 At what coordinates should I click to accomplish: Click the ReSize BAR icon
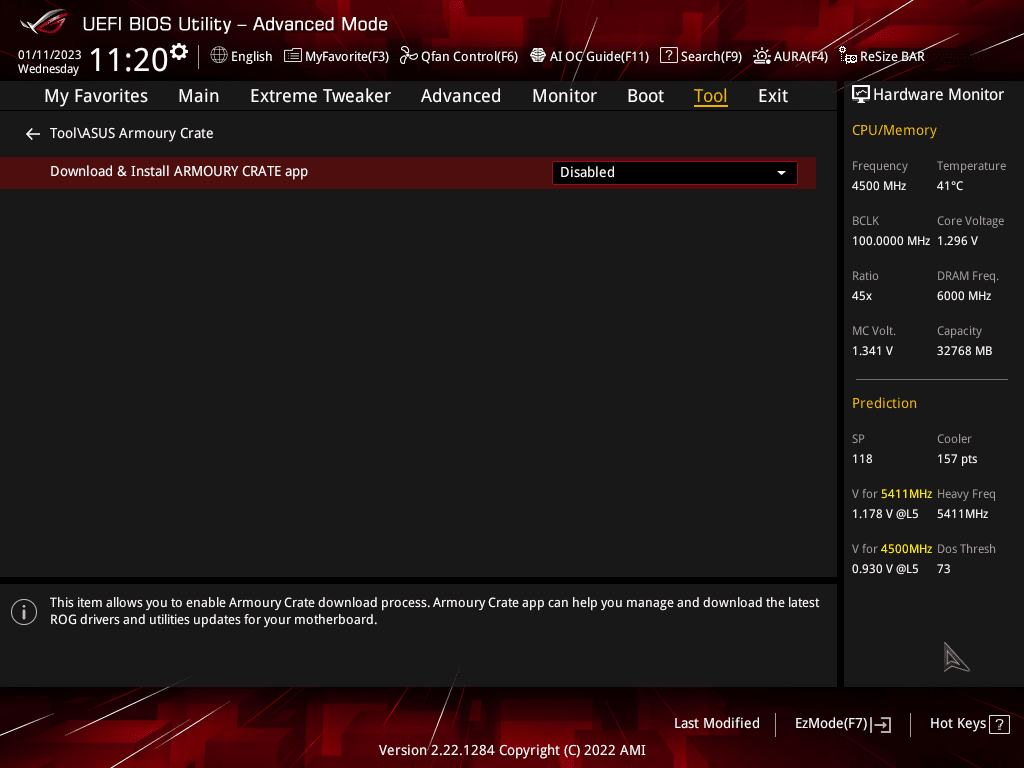coord(848,56)
